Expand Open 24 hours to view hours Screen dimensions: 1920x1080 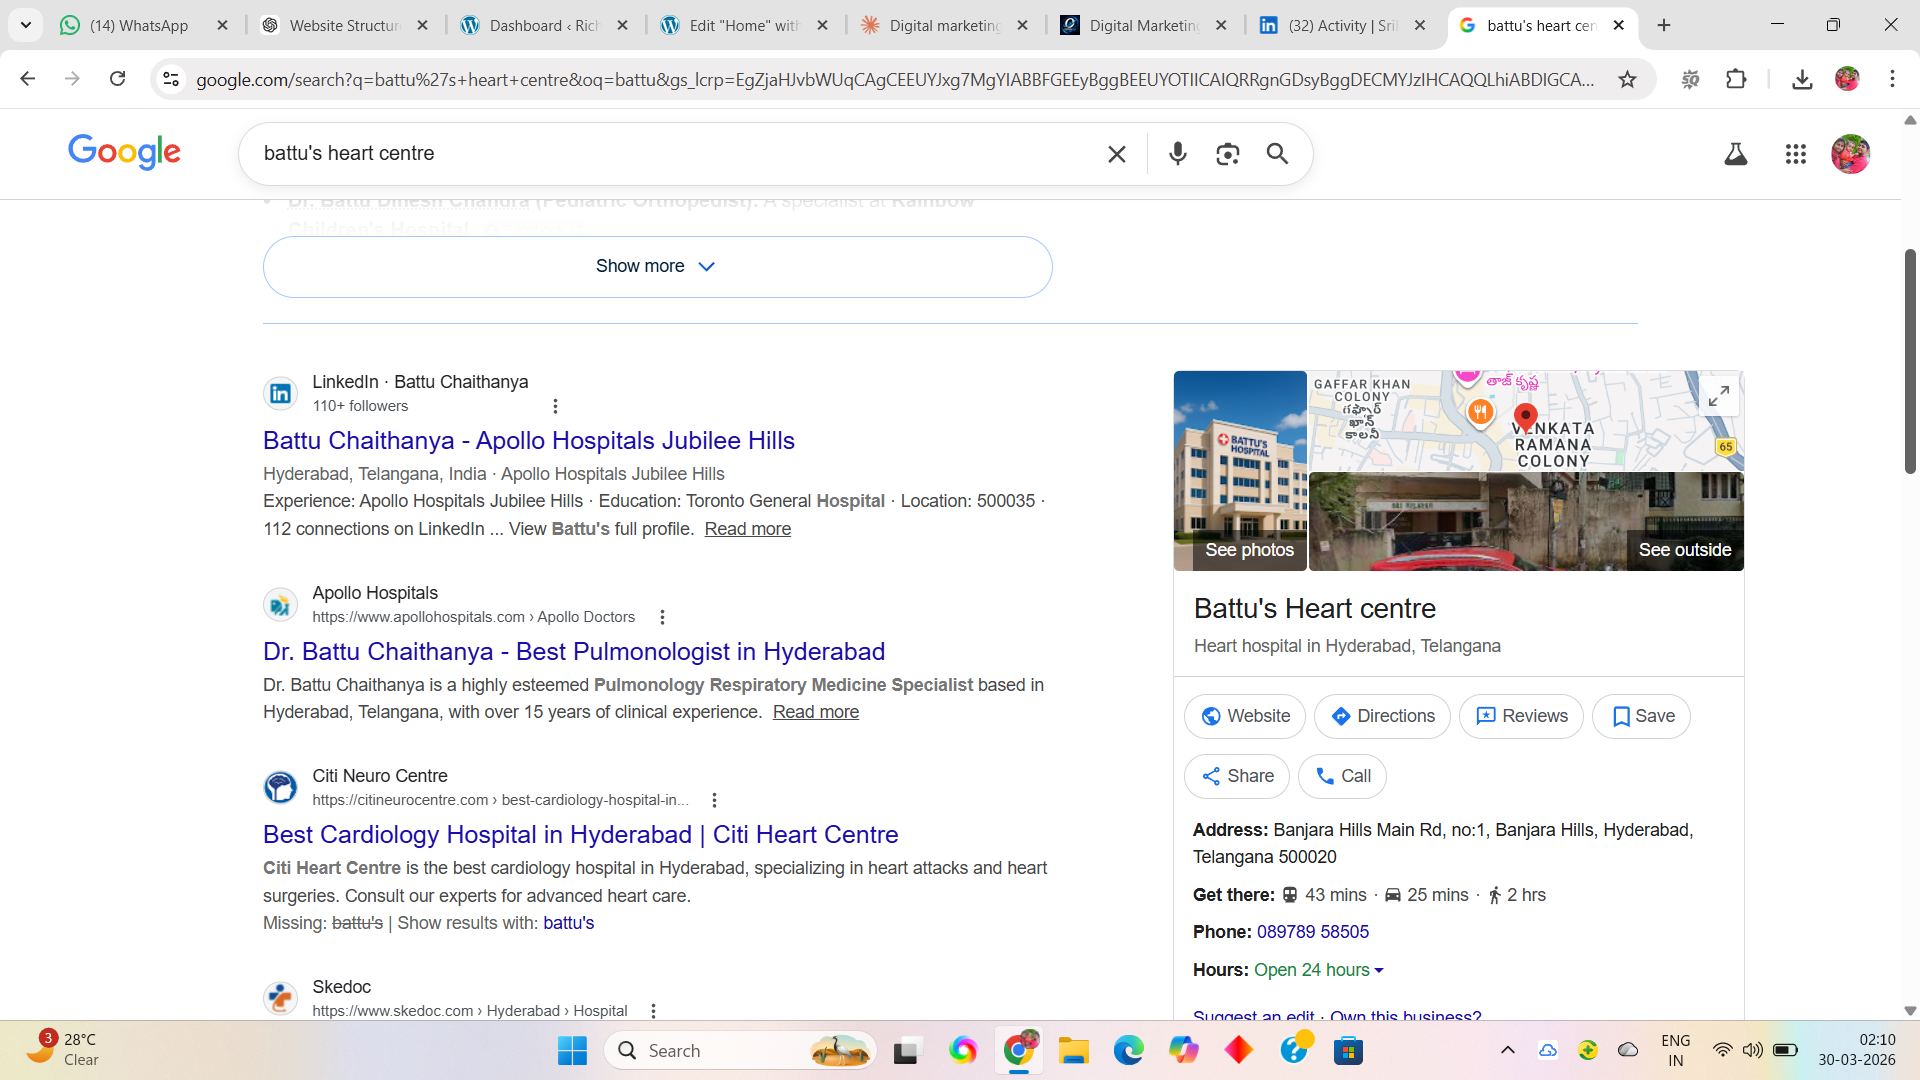pos(1318,970)
